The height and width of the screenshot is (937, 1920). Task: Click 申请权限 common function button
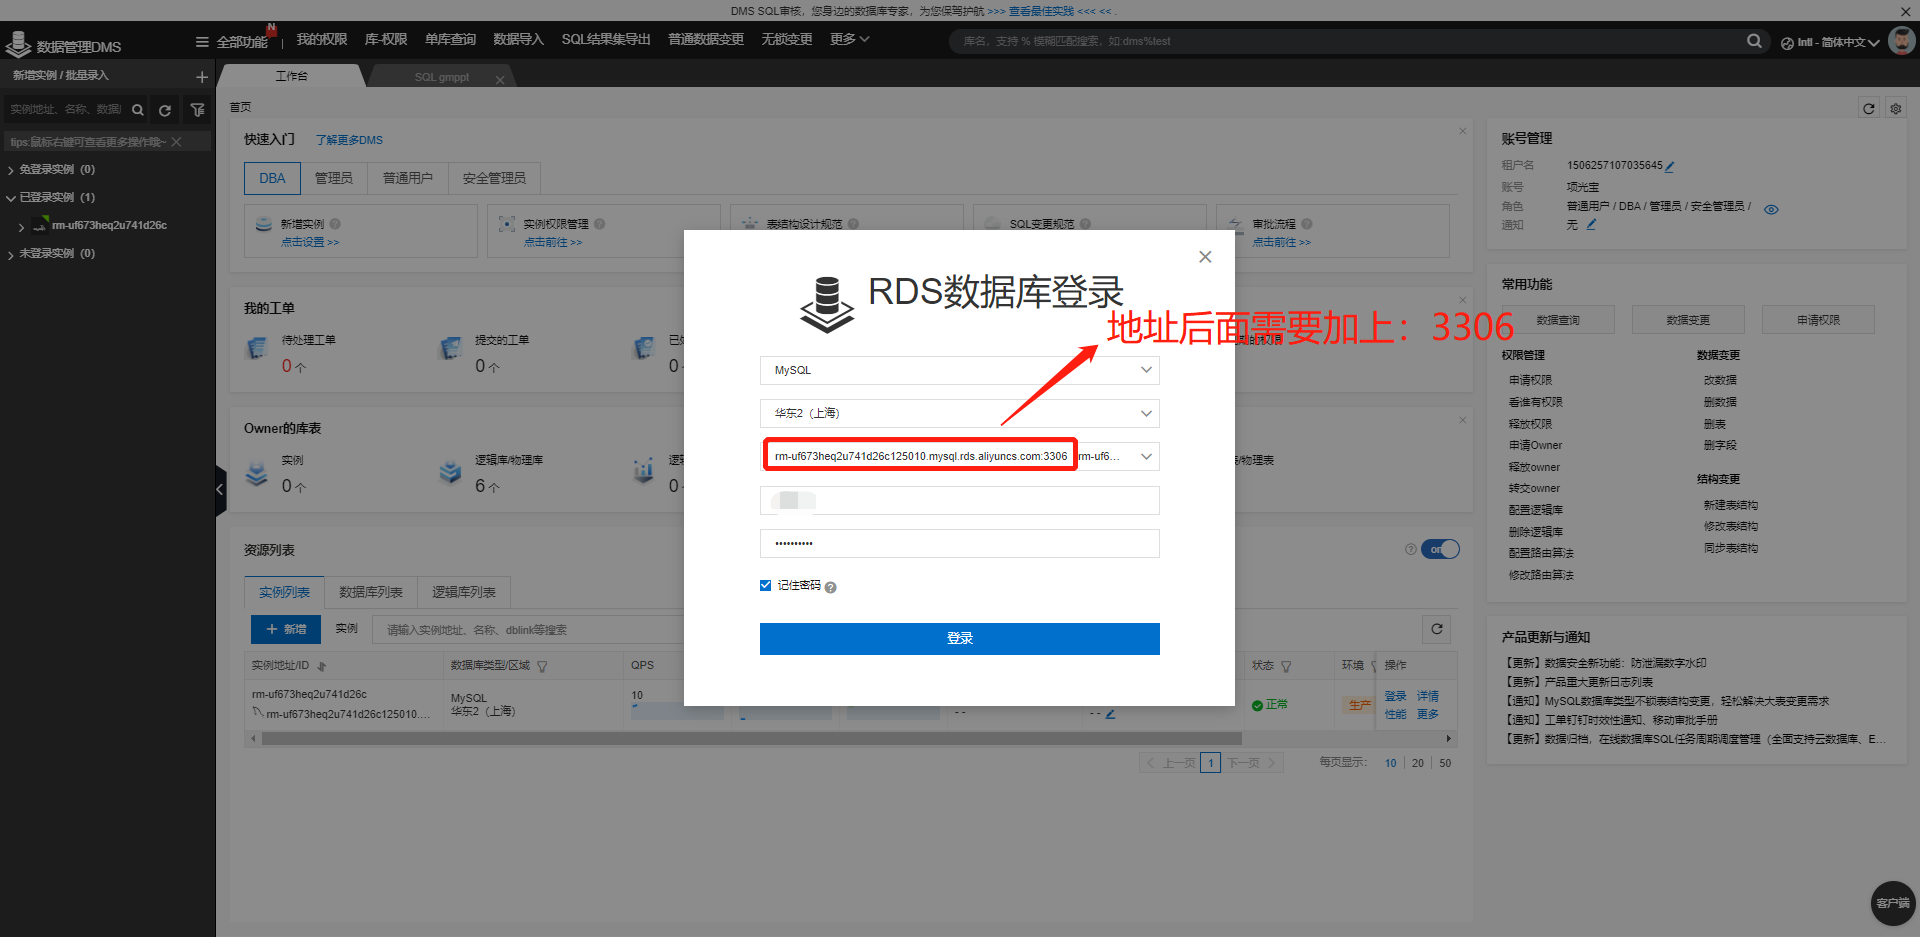1818,320
